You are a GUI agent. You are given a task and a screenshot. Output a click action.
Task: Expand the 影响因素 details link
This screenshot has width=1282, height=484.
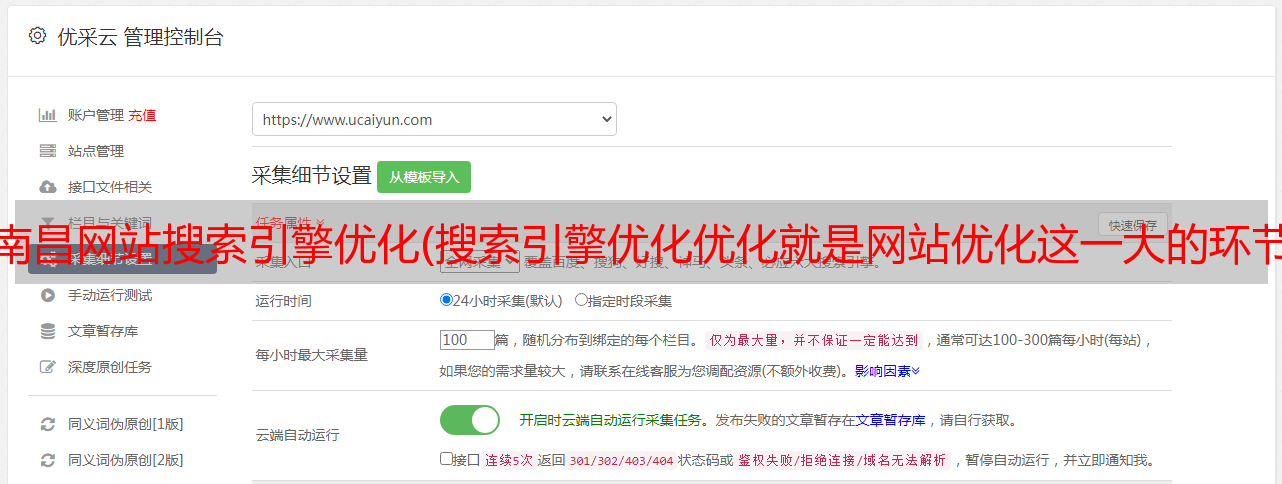pyautogui.click(x=887, y=371)
